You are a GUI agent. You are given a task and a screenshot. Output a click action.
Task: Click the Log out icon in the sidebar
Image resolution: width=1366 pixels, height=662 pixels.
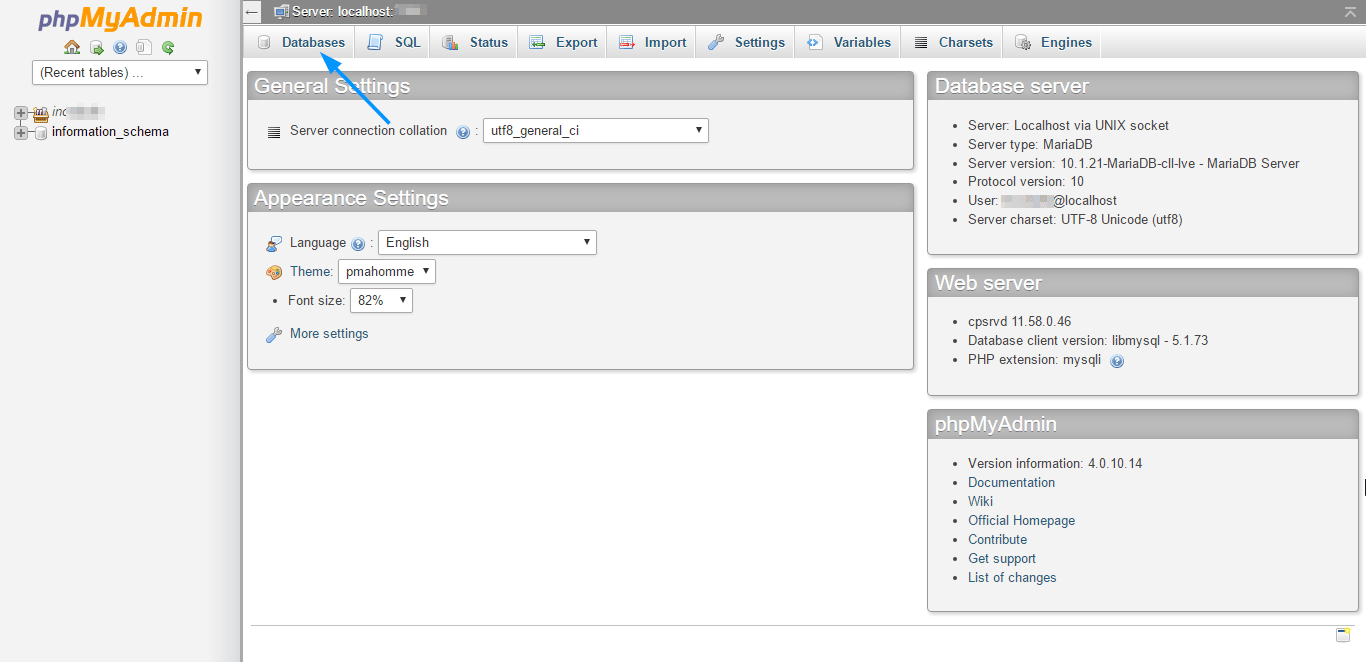point(97,47)
